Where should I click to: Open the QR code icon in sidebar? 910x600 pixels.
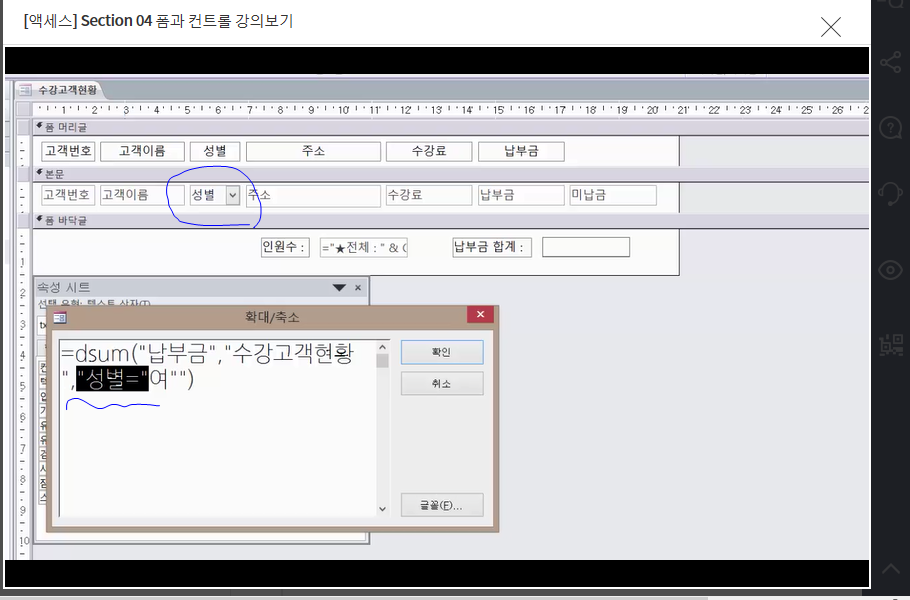(889, 345)
